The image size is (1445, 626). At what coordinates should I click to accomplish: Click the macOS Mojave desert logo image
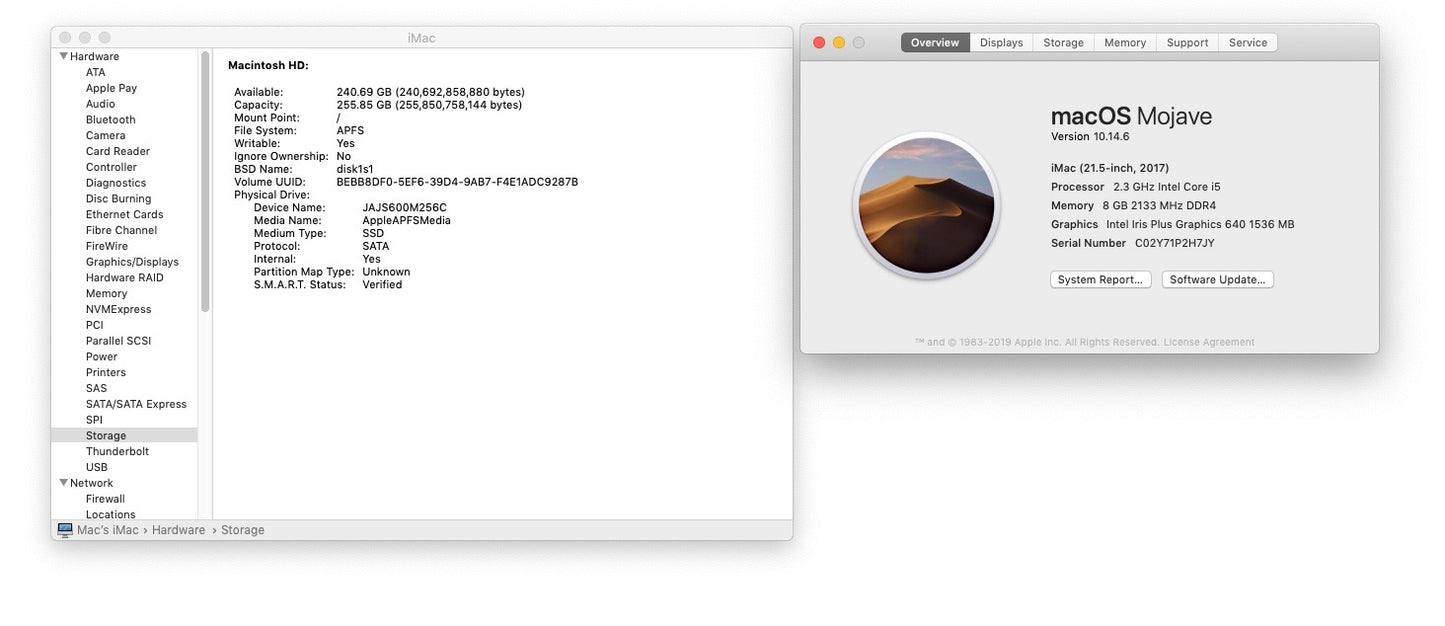click(925, 206)
